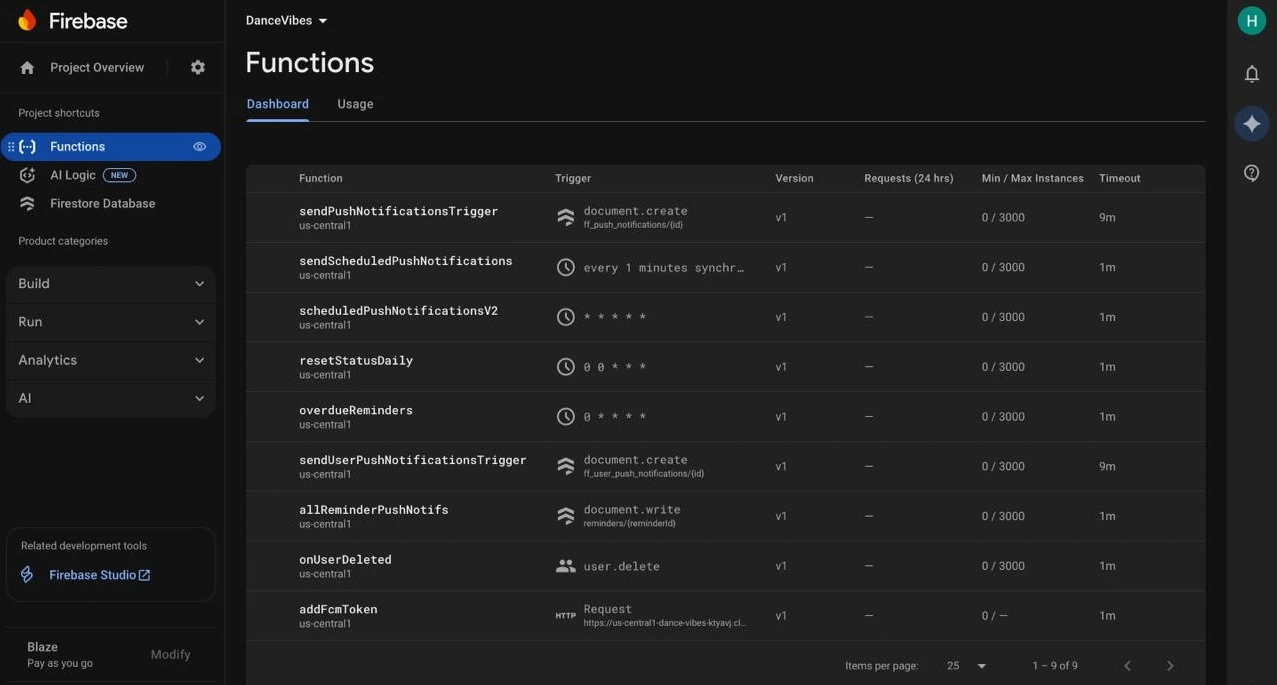Click the addFcmToken request URL
The height and width of the screenshot is (685, 1277).
click(x=665, y=623)
